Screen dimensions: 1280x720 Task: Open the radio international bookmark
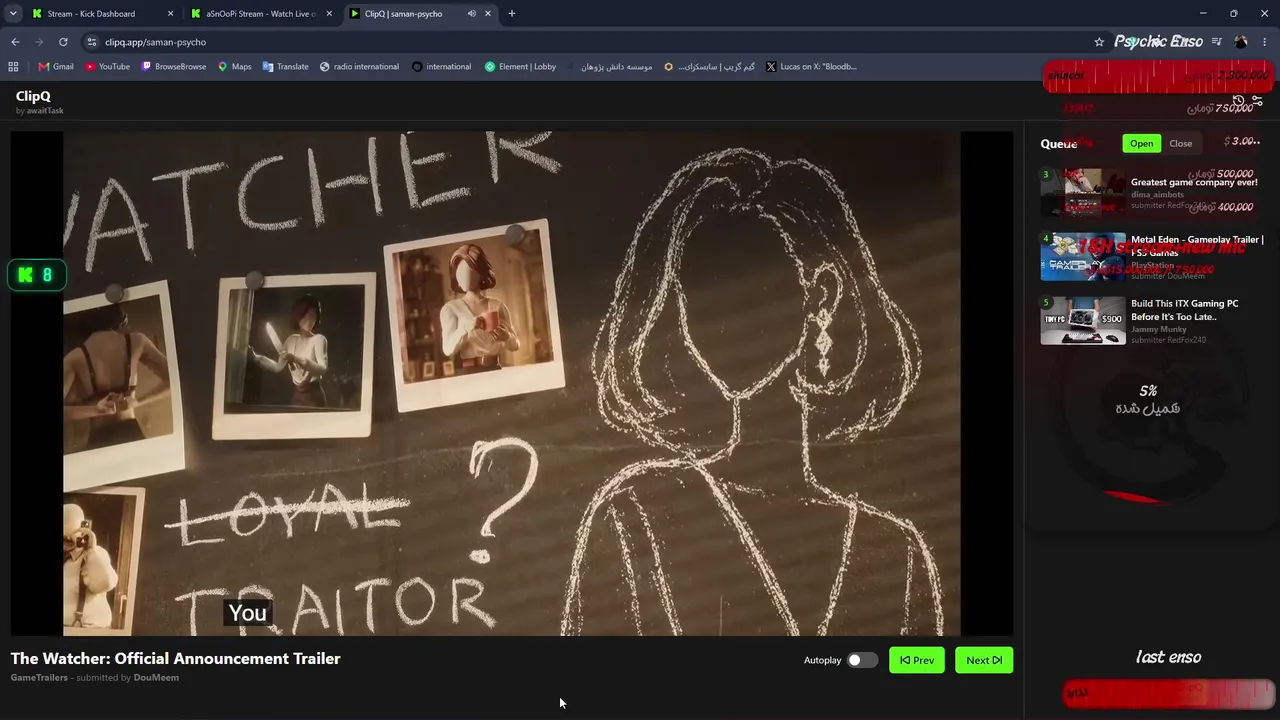point(359,67)
